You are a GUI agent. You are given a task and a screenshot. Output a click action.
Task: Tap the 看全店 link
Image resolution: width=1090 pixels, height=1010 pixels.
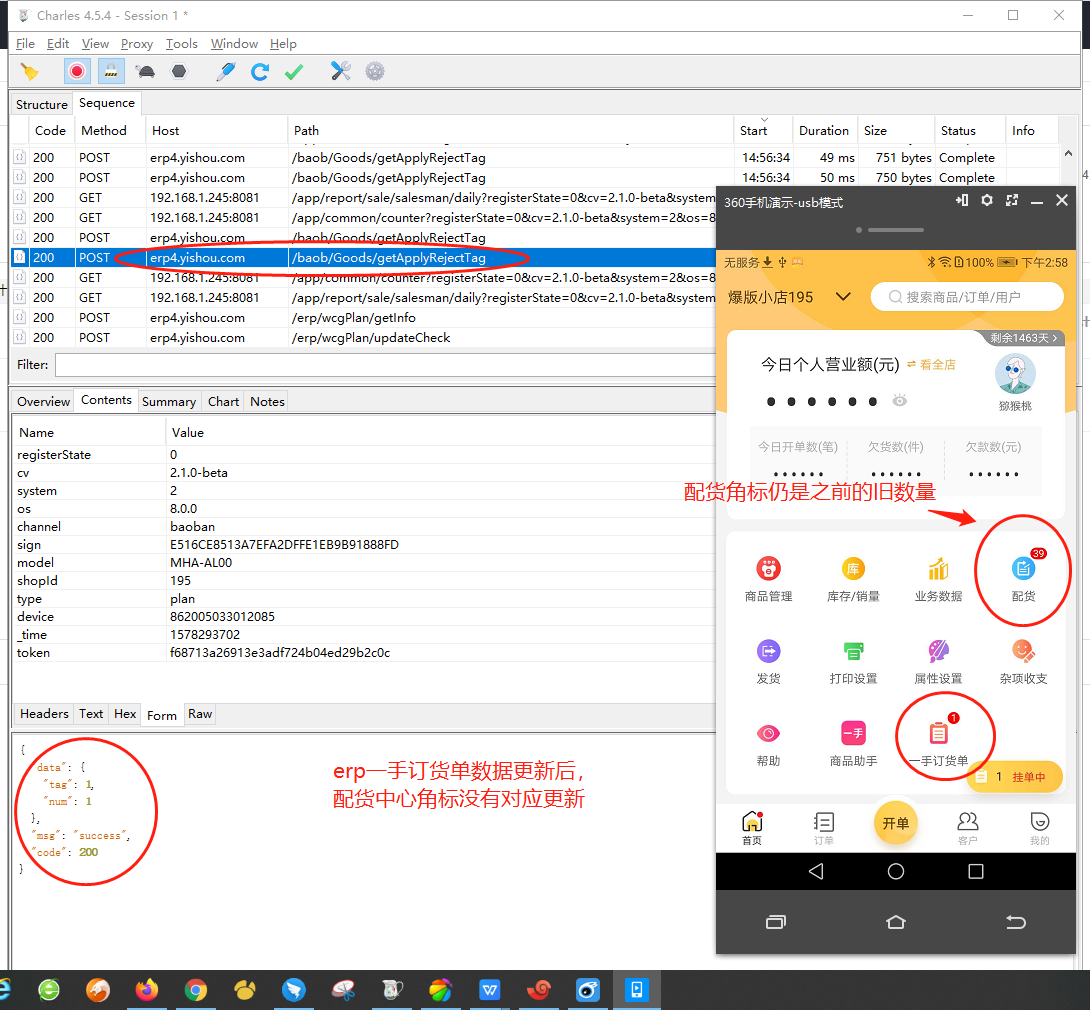(x=932, y=364)
